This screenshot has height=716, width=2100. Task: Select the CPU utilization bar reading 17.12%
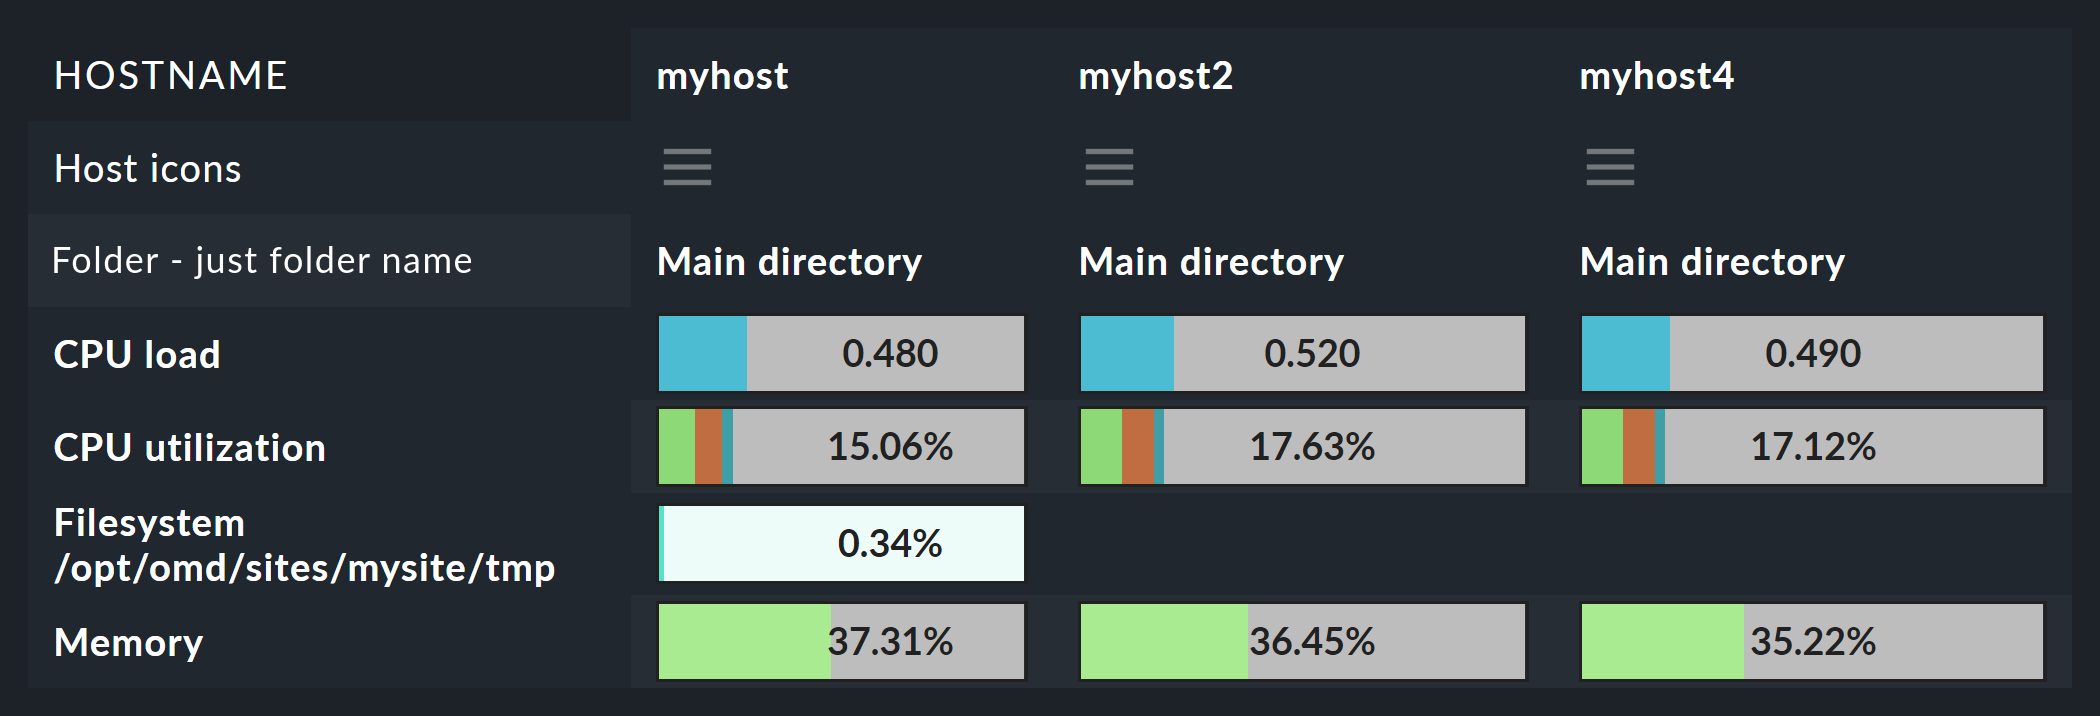point(1812,446)
